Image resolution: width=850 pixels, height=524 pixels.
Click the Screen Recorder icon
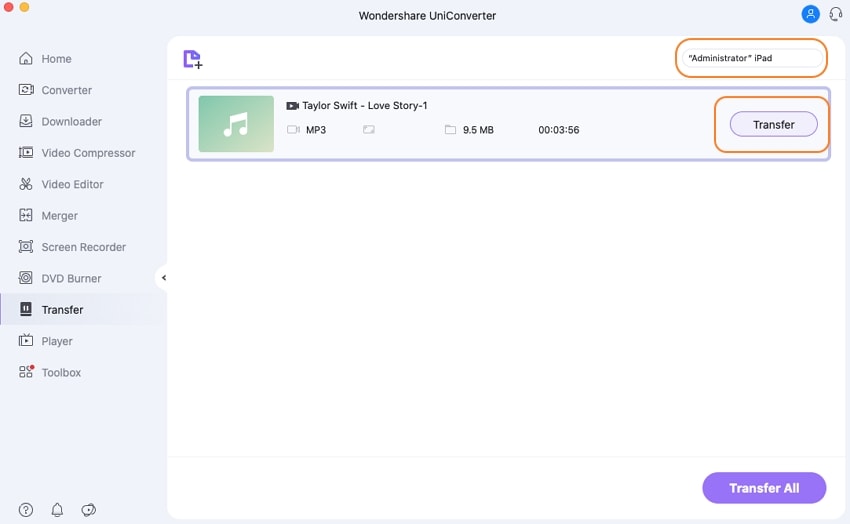point(25,247)
